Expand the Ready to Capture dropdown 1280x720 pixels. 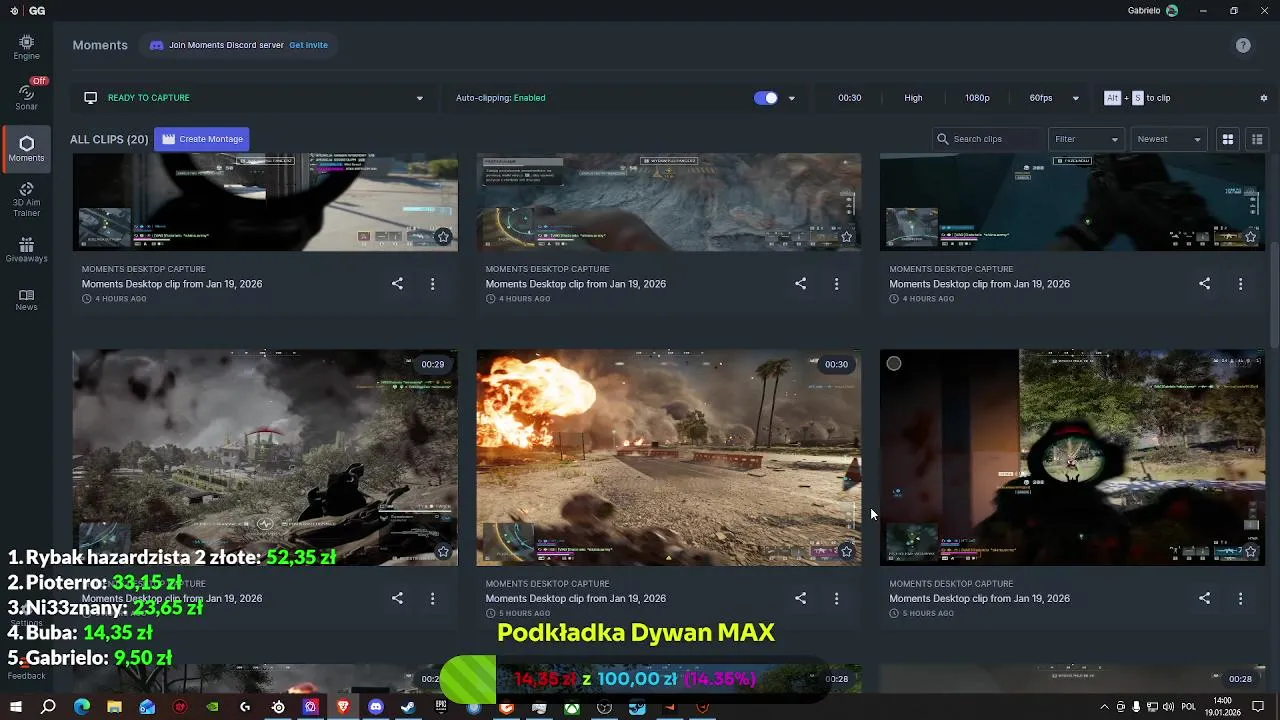419,98
